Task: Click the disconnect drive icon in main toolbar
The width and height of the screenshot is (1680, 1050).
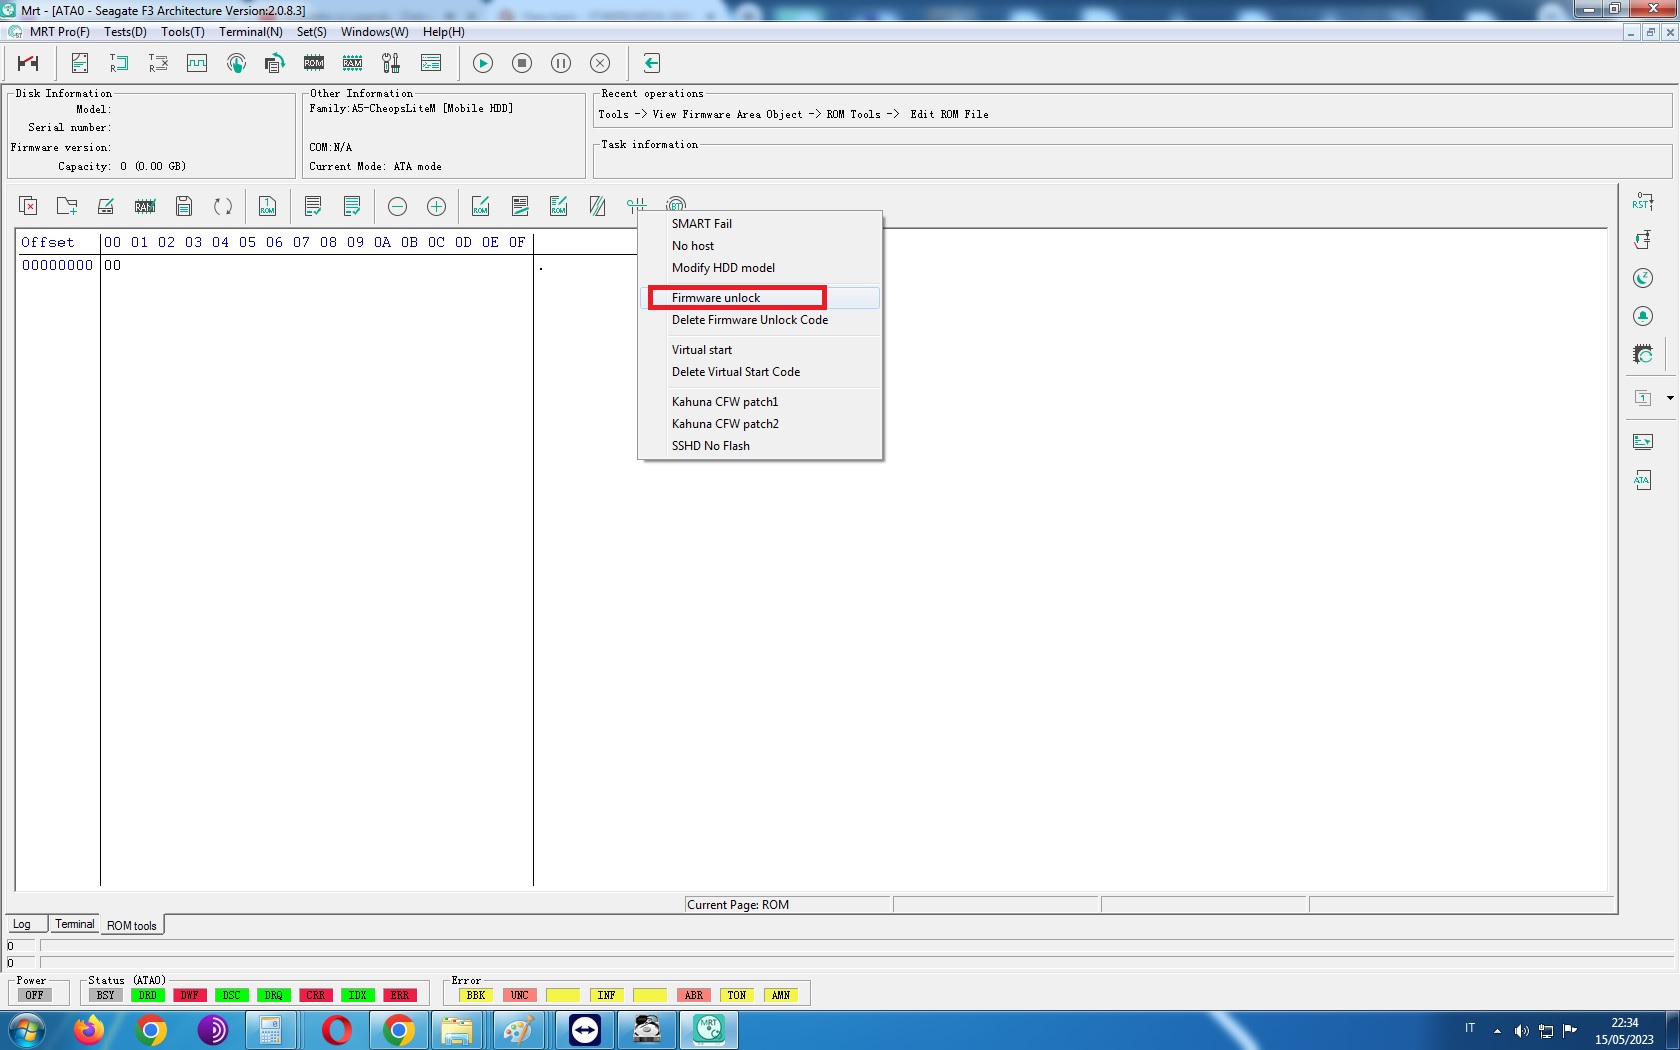Action: 28,63
